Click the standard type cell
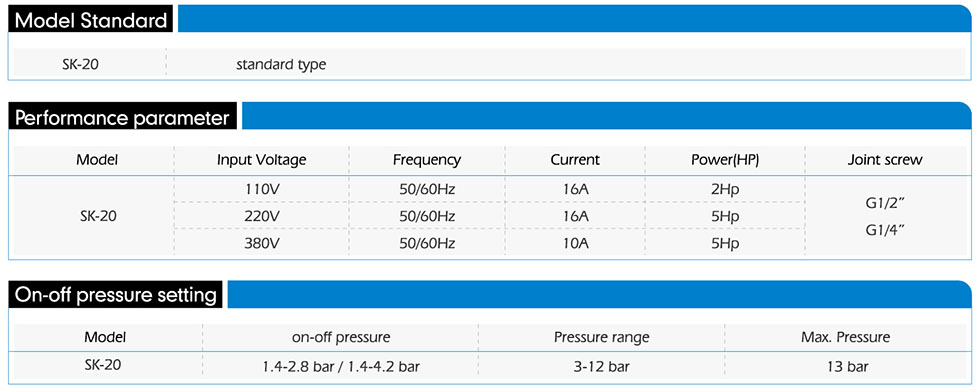980x392 pixels. (x=281, y=64)
